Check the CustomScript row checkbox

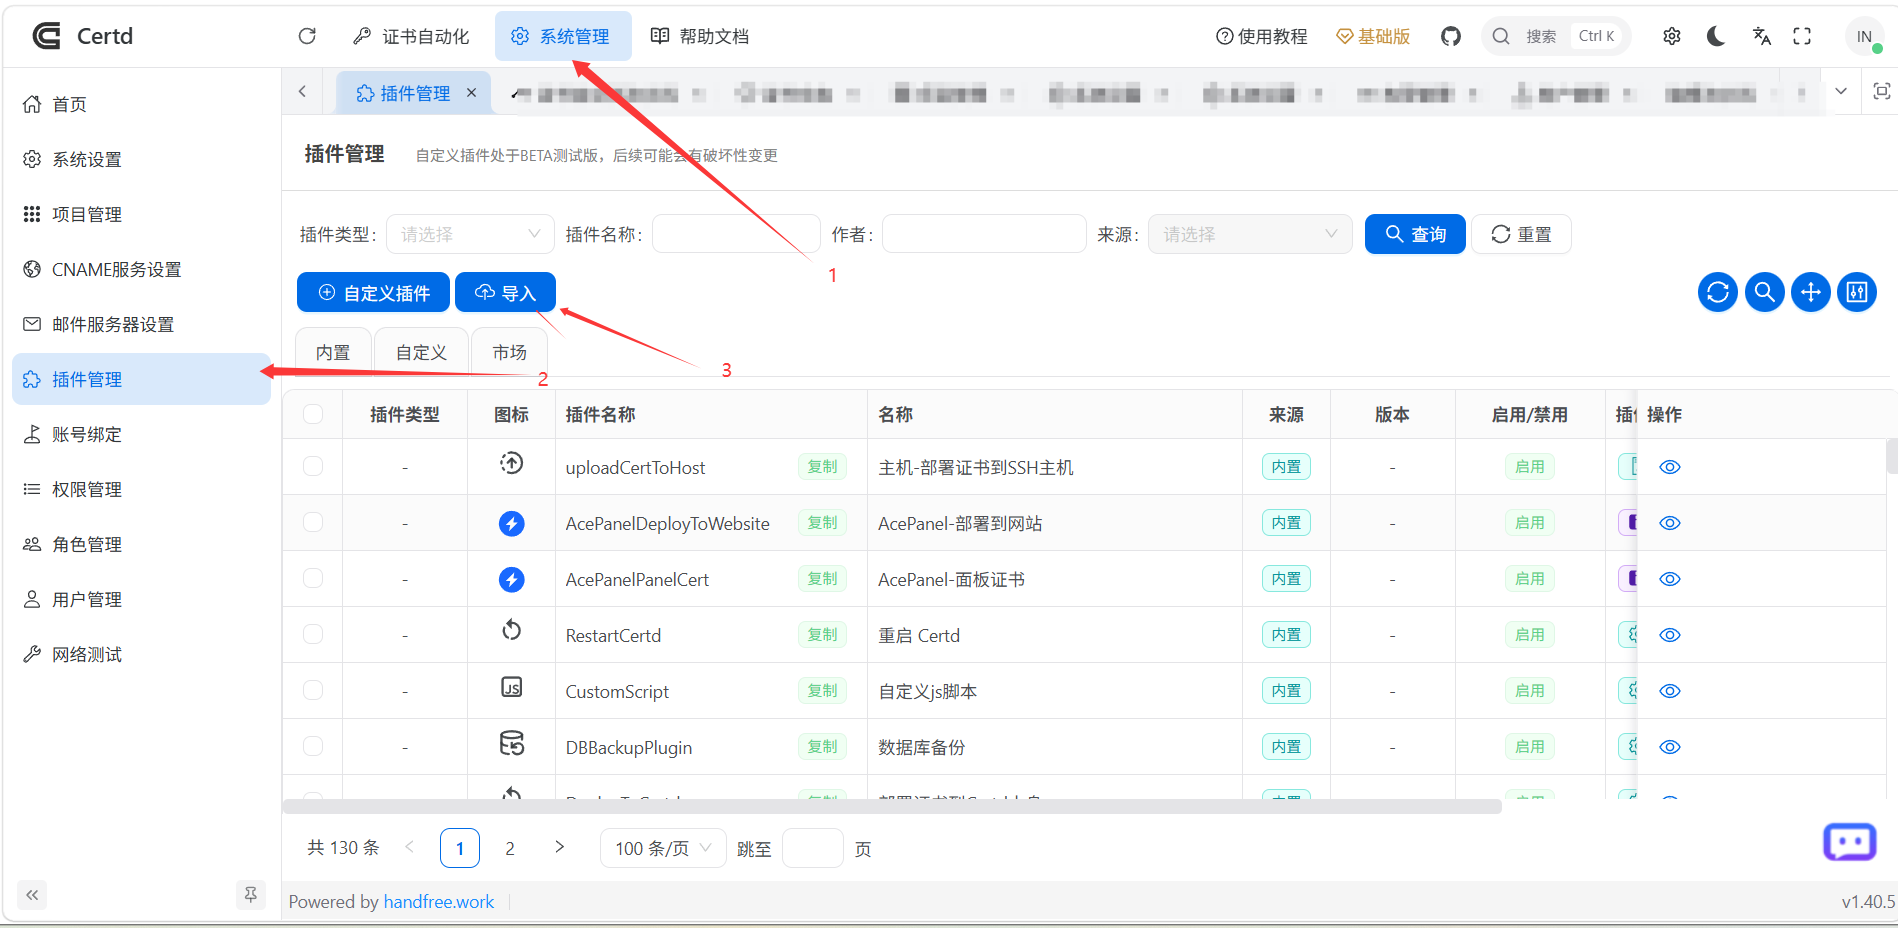[x=313, y=691]
